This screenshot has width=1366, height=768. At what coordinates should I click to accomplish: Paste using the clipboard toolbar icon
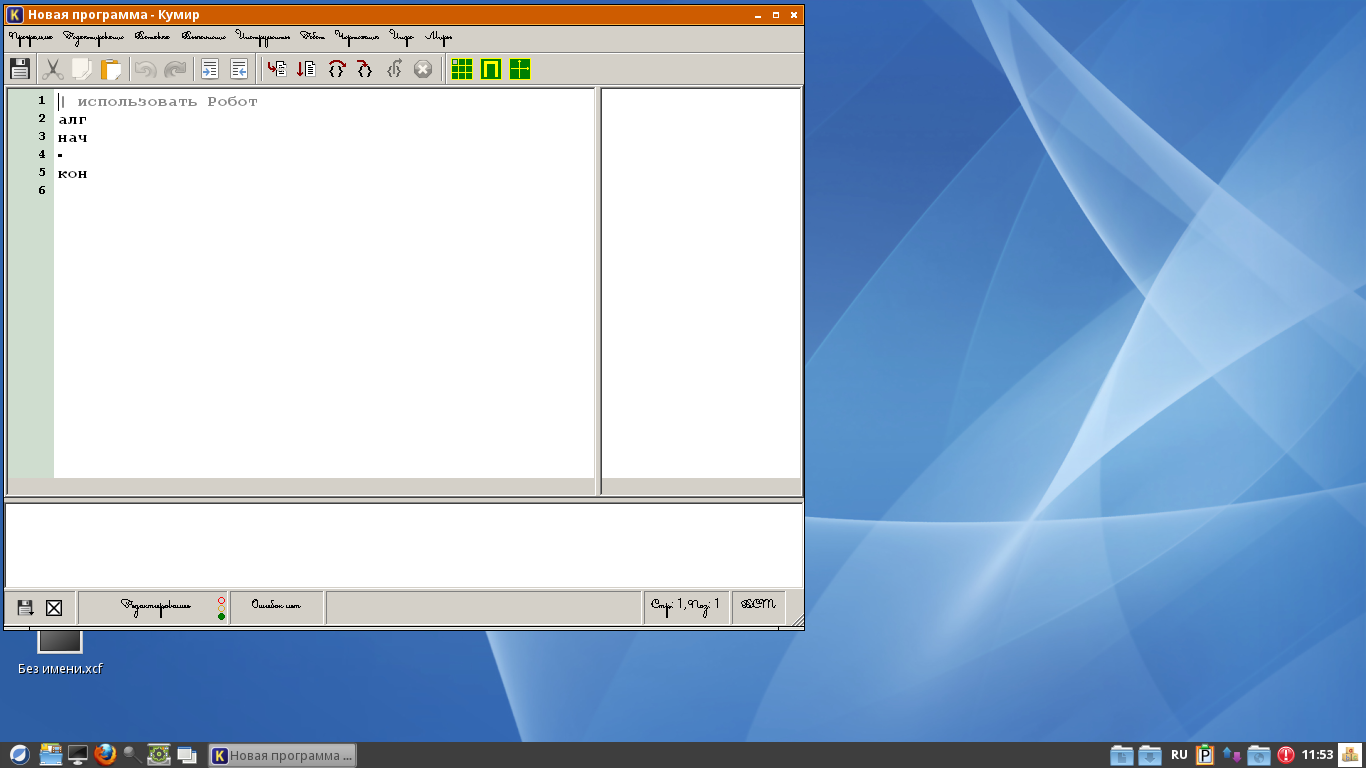pyautogui.click(x=111, y=69)
